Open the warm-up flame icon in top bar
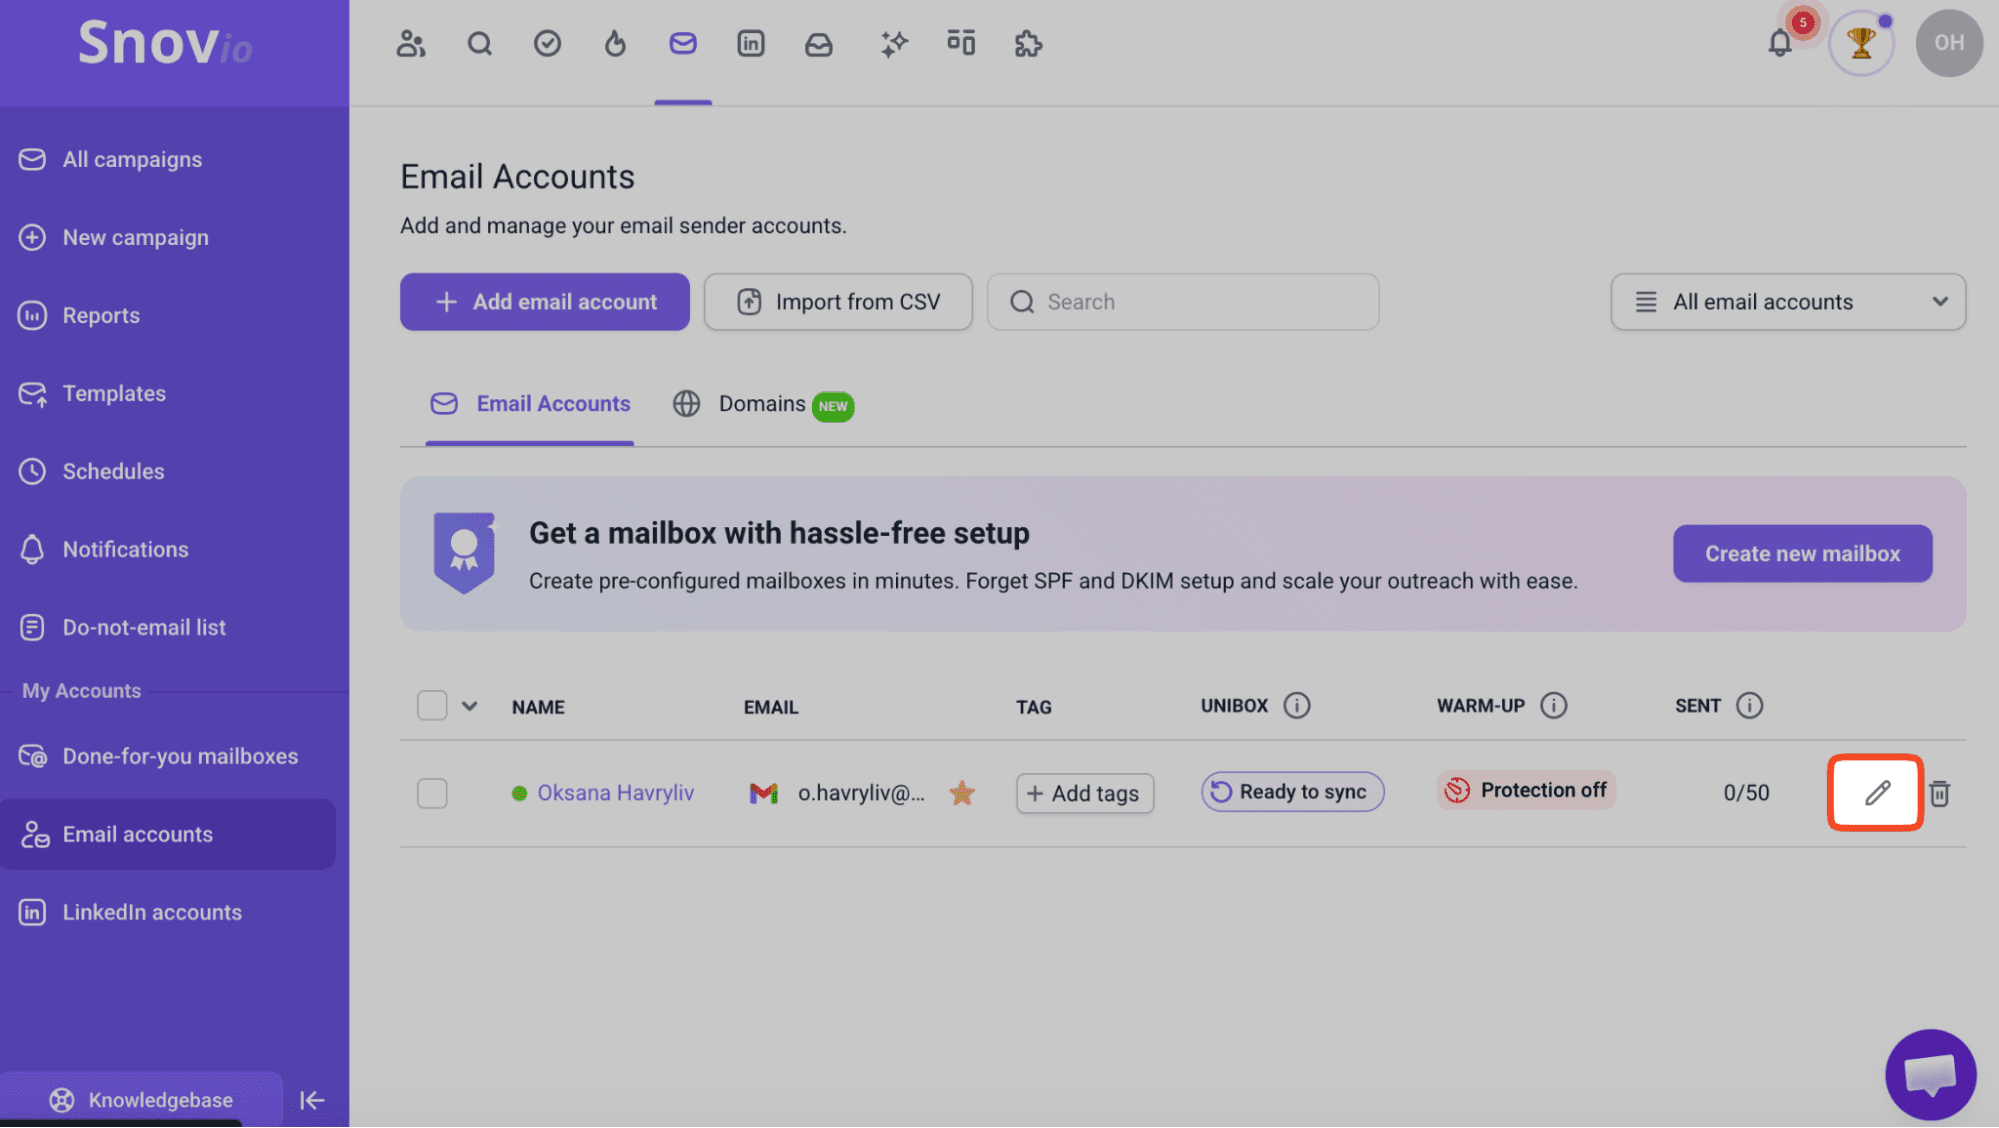This screenshot has height=1128, width=1999. 615,43
